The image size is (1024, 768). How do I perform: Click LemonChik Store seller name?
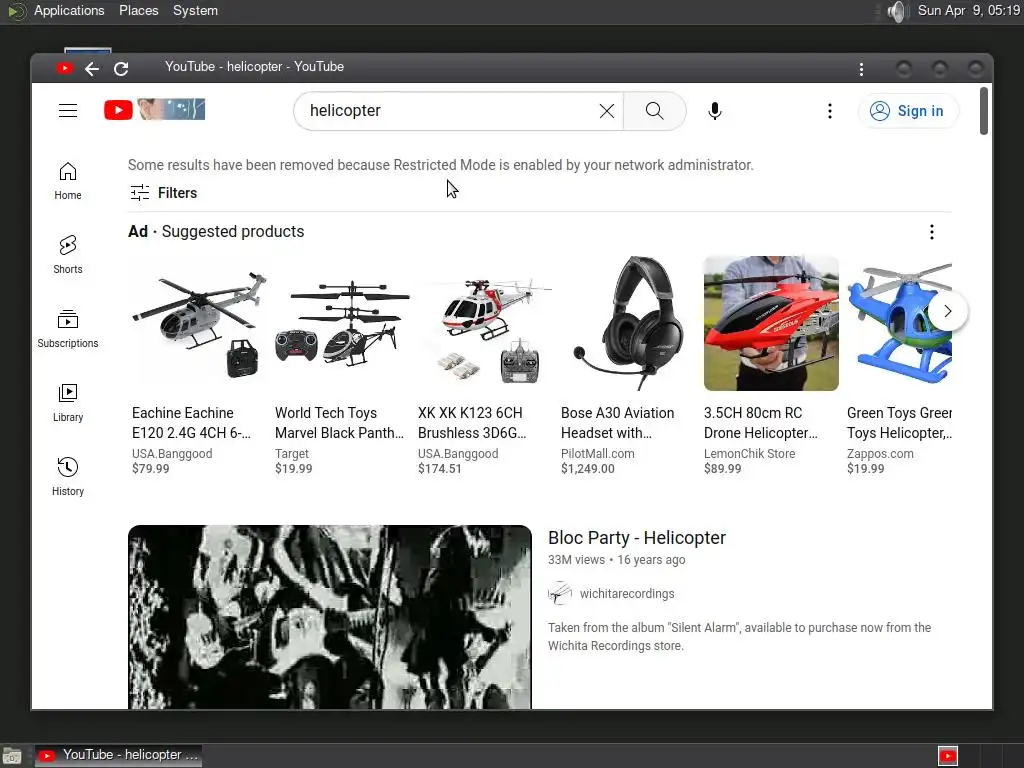tap(750, 453)
